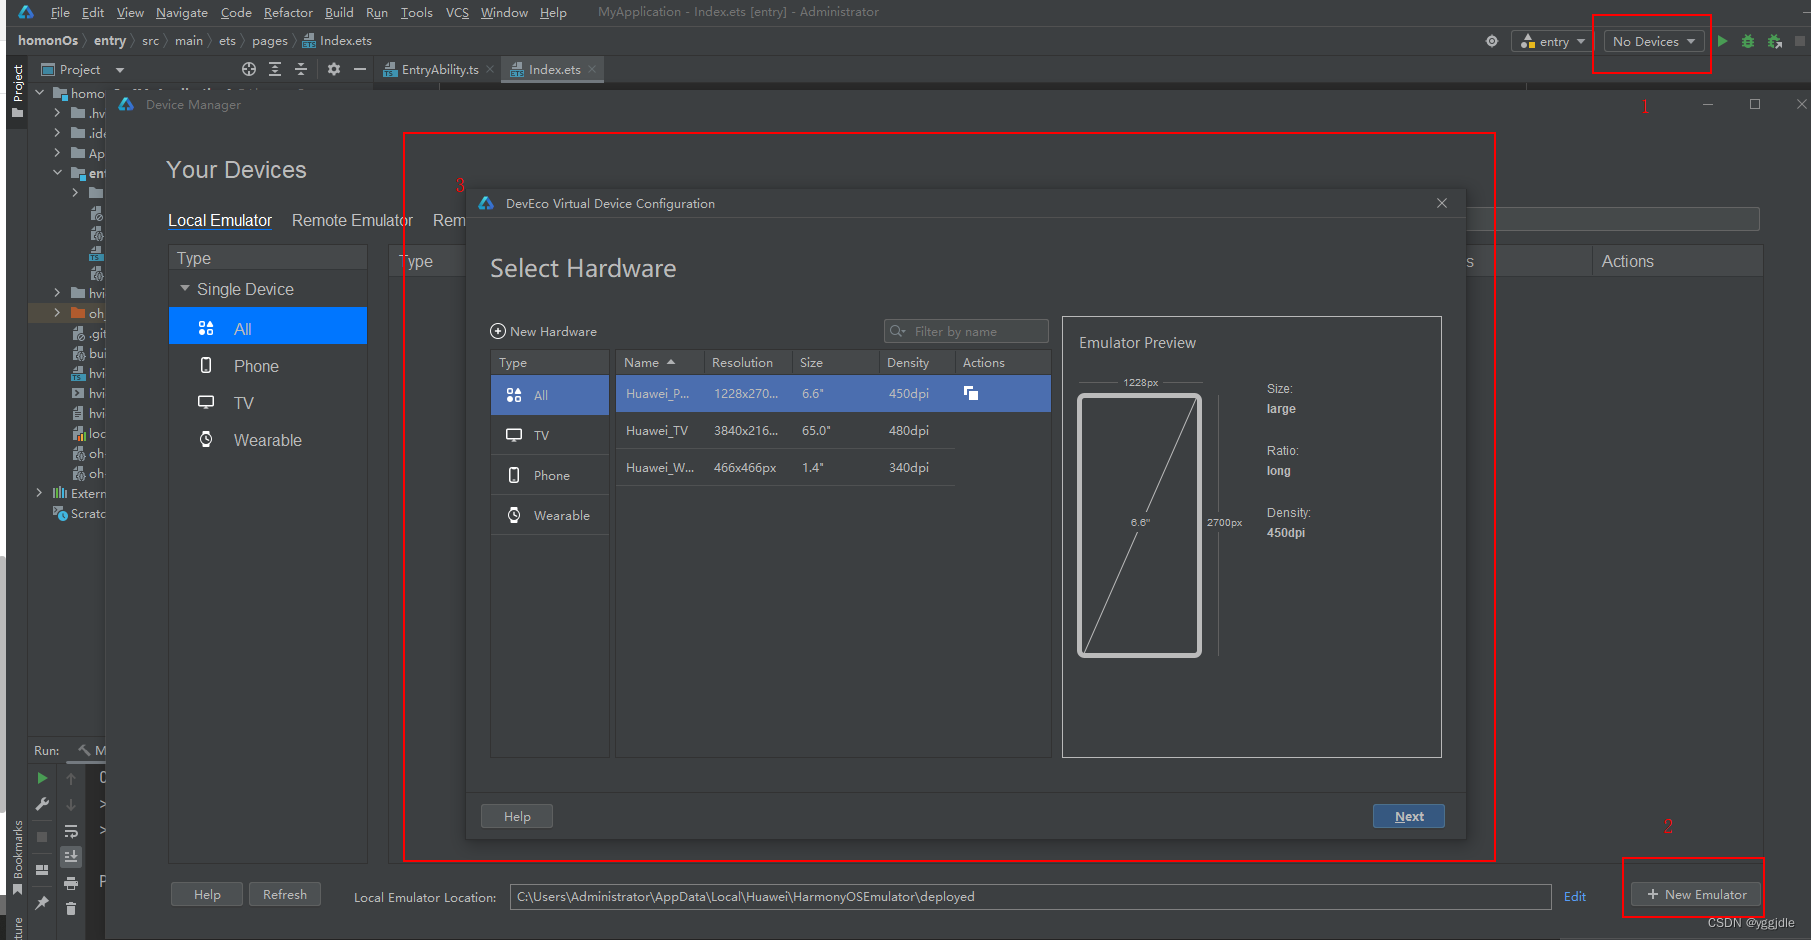Open the entry run configuration dropdown

[x=1554, y=41]
